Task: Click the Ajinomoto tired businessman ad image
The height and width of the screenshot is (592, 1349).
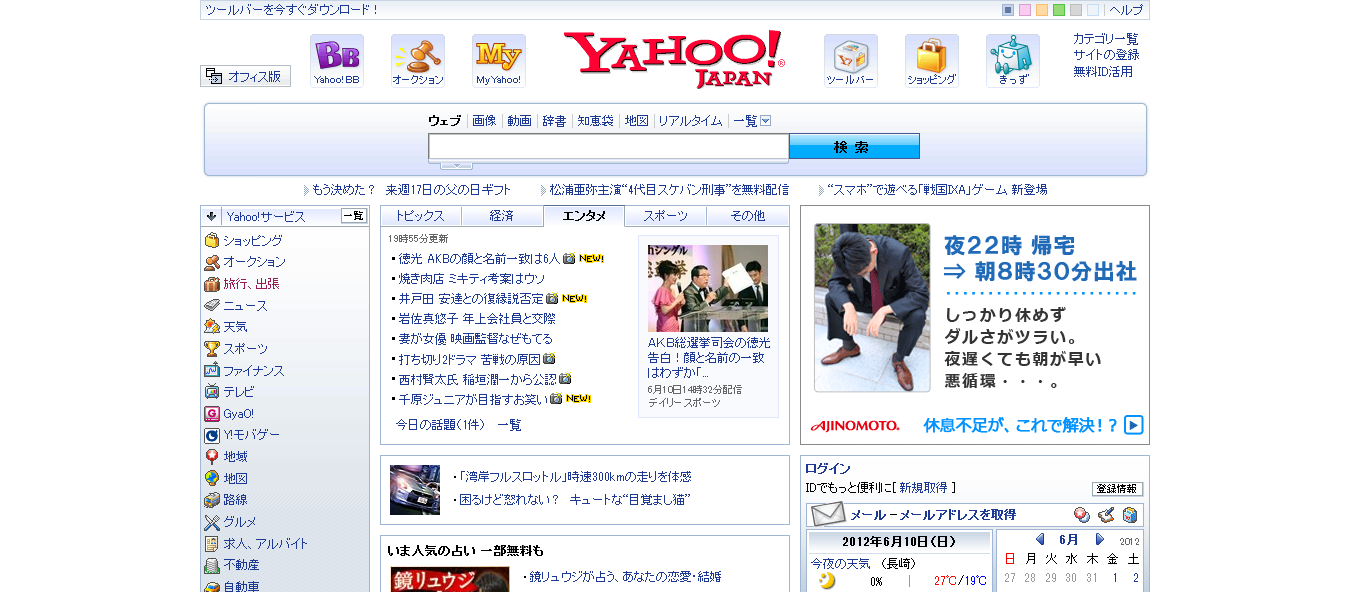Action: (872, 308)
